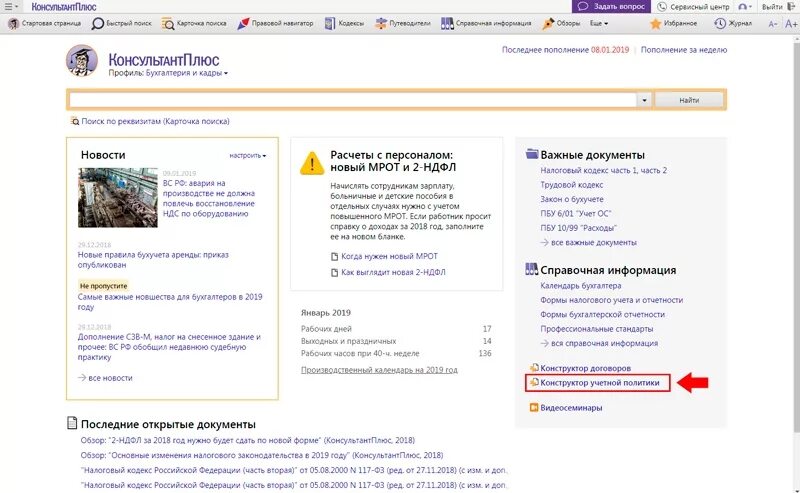This screenshot has height=493, width=800.
Task: Open the Кодексы toolbar section
Action: (x=344, y=23)
